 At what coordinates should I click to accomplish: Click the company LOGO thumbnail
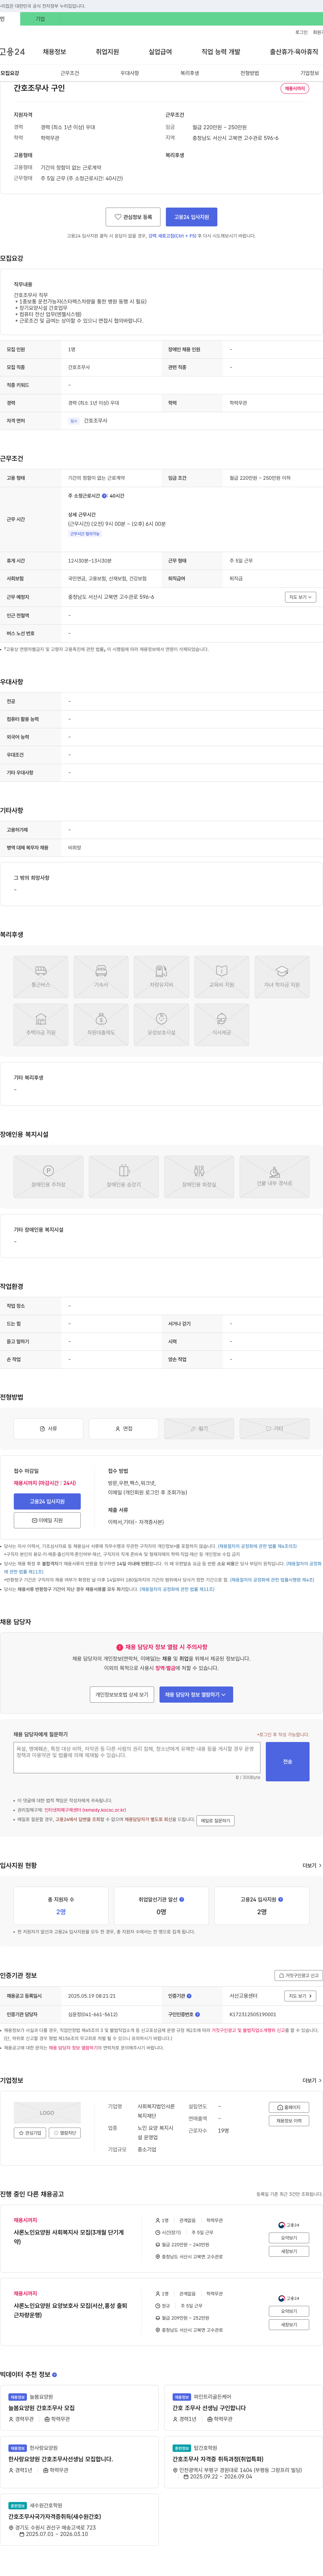[x=47, y=2113]
